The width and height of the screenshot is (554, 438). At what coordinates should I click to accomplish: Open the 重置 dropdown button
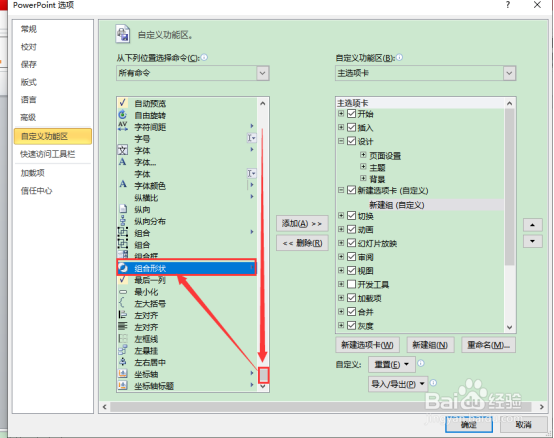[391, 364]
